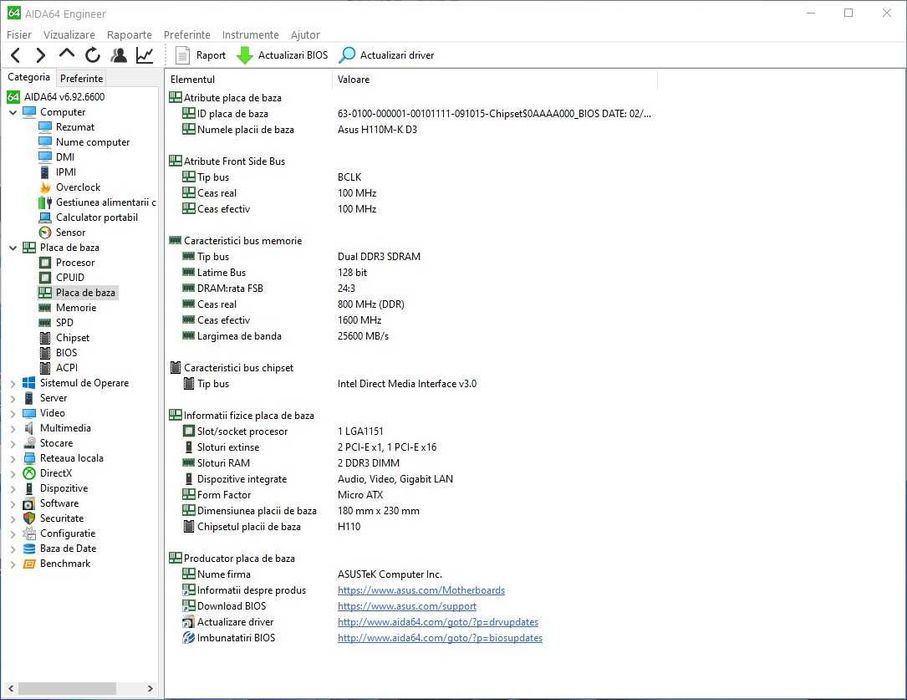
Task: Open the asus.com/Motherboards link
Action: pyautogui.click(x=421, y=590)
